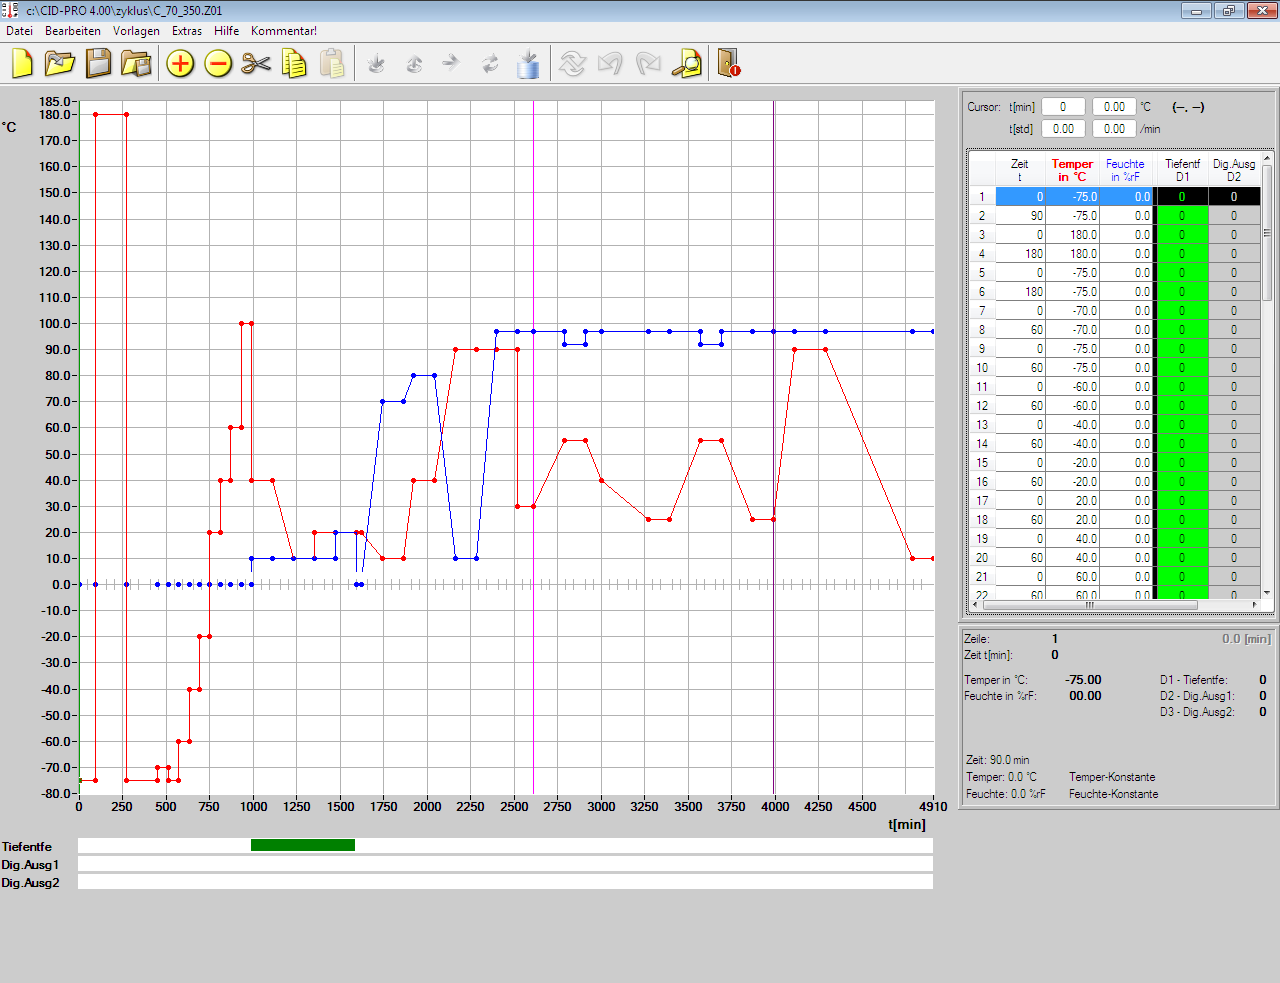
Task: Select the Feuchte cell of row 7
Action: point(1125,311)
